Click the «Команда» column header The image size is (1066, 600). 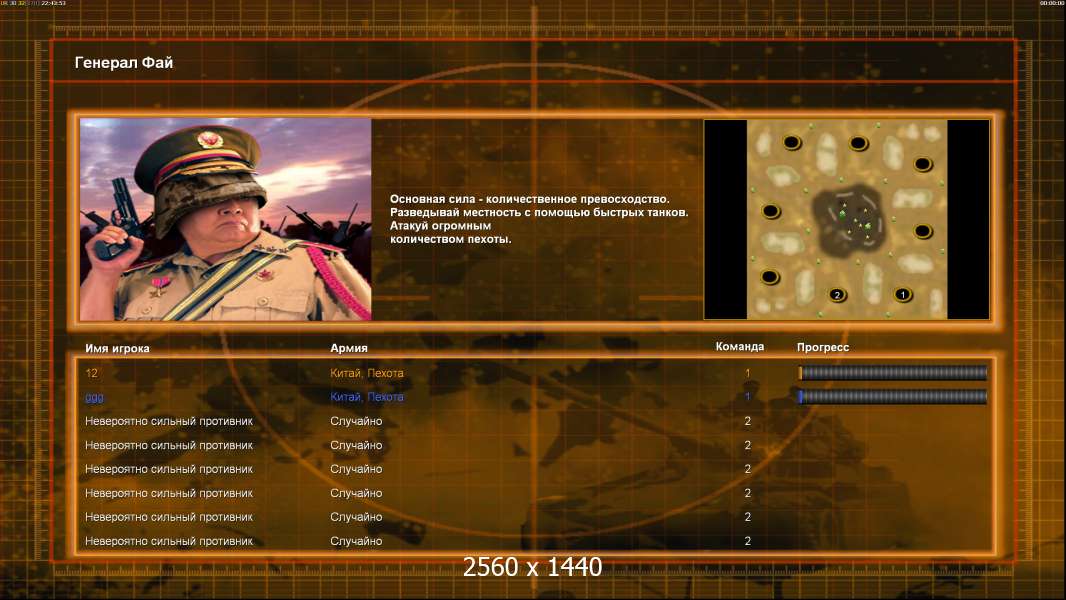(x=740, y=347)
